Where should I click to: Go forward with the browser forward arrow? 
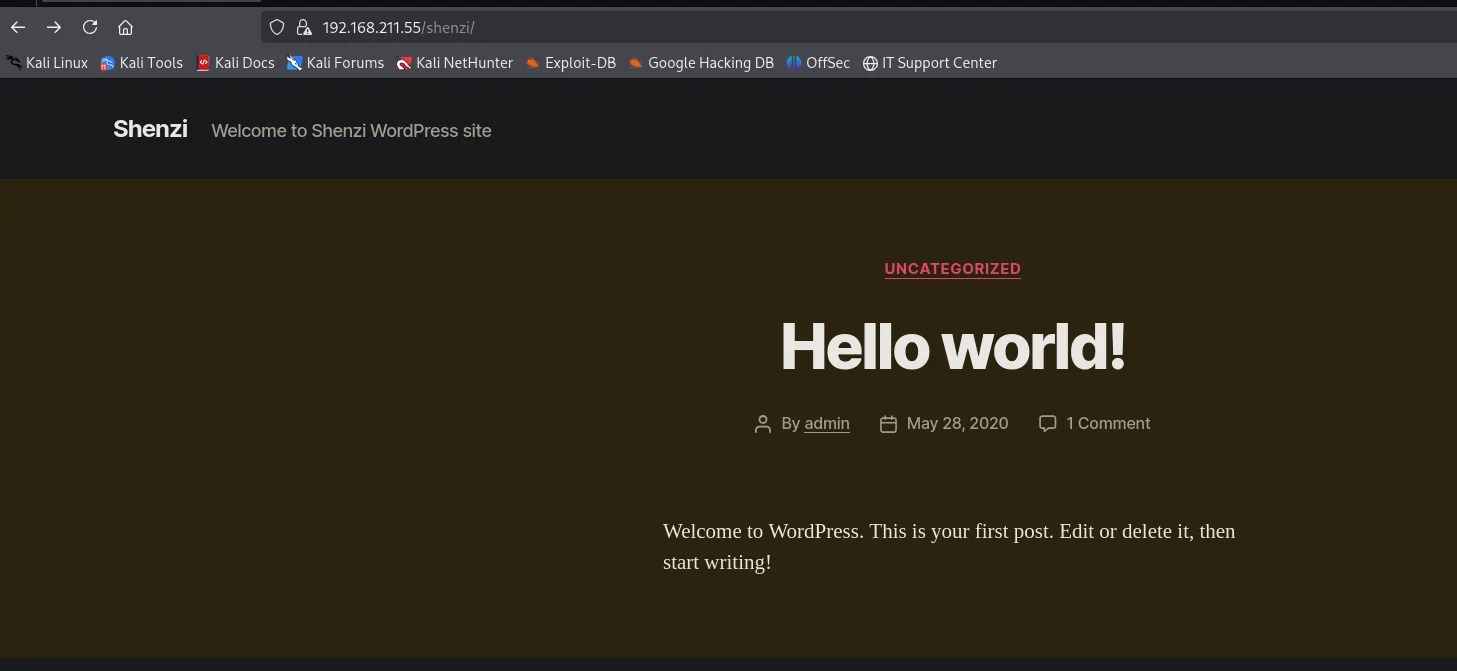coord(54,27)
